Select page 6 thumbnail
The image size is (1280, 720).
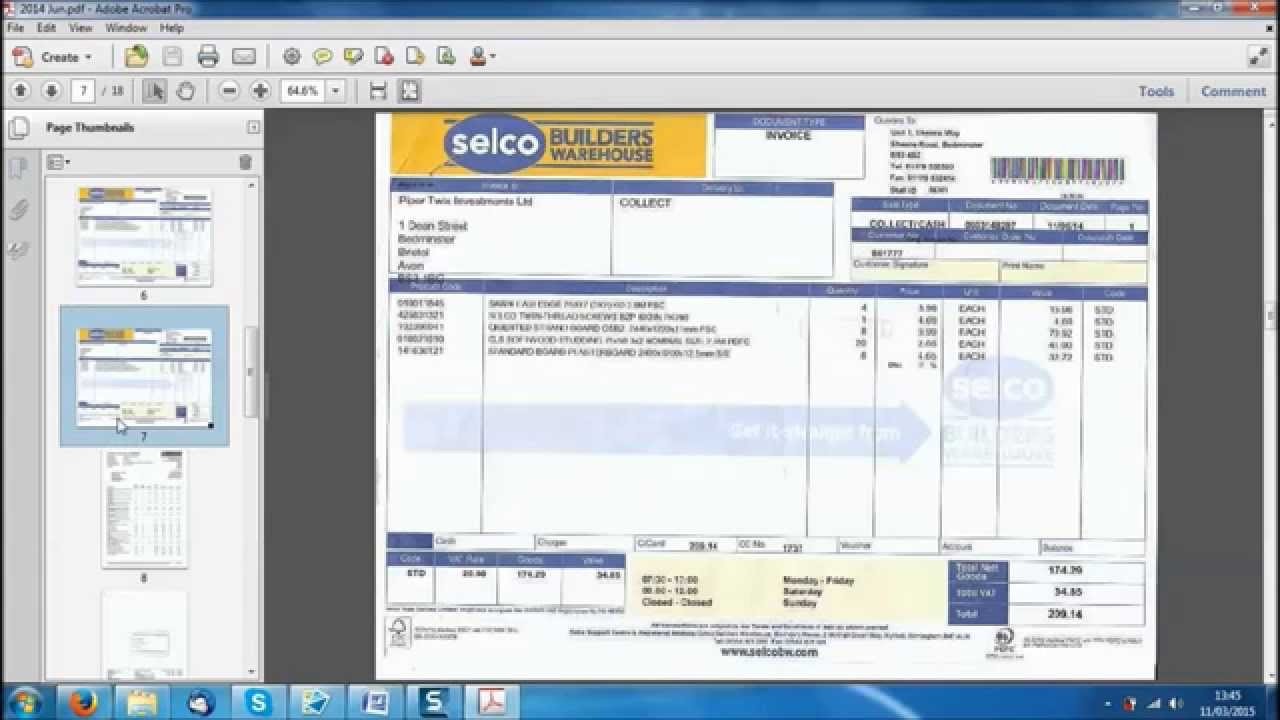(x=144, y=237)
